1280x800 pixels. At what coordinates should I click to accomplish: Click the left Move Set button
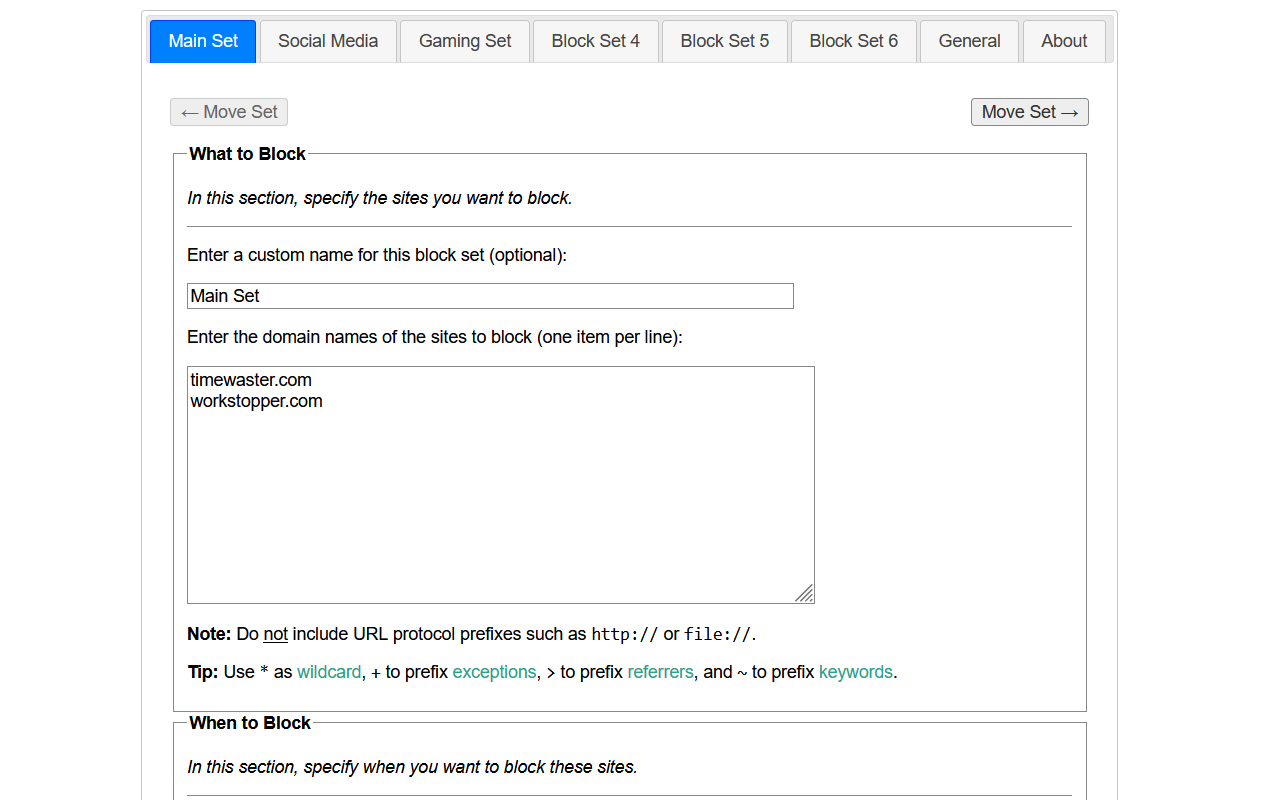228,112
